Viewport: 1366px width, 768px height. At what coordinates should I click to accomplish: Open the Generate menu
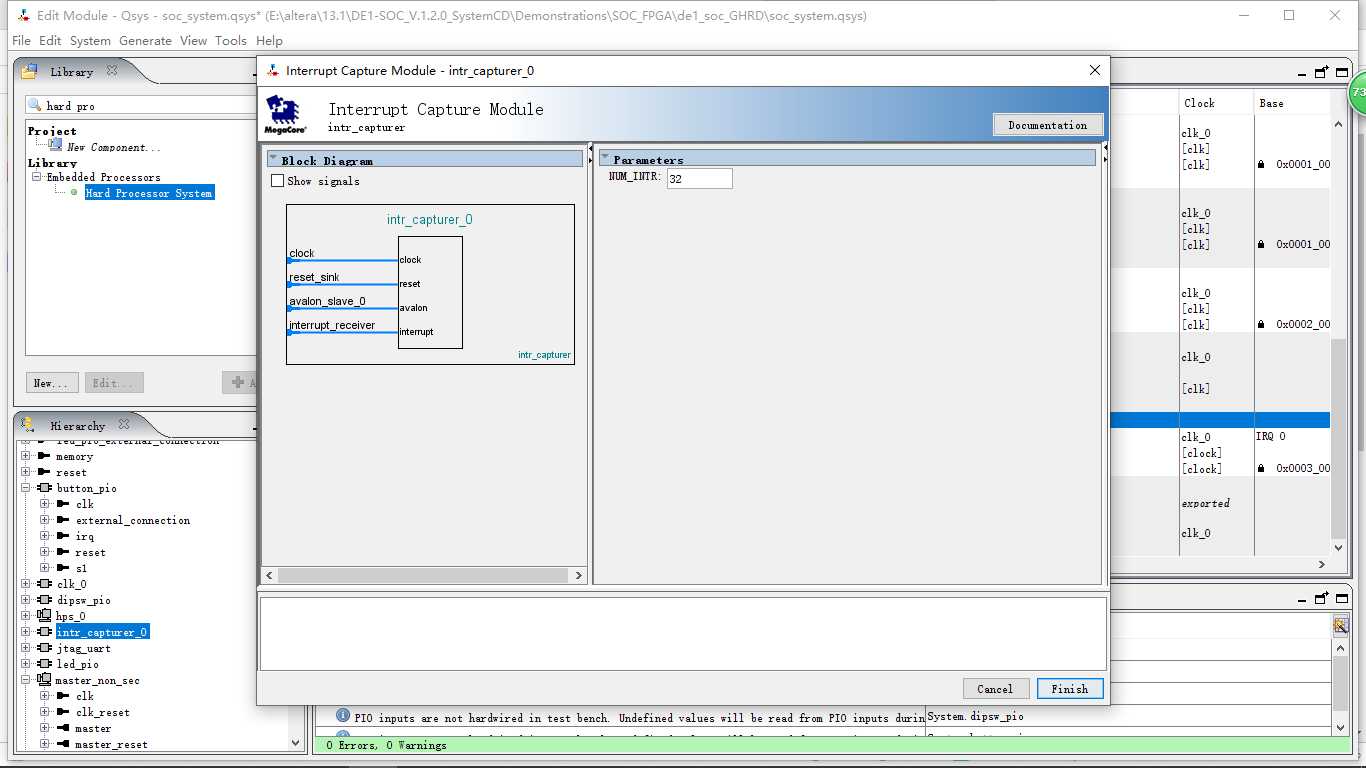145,41
